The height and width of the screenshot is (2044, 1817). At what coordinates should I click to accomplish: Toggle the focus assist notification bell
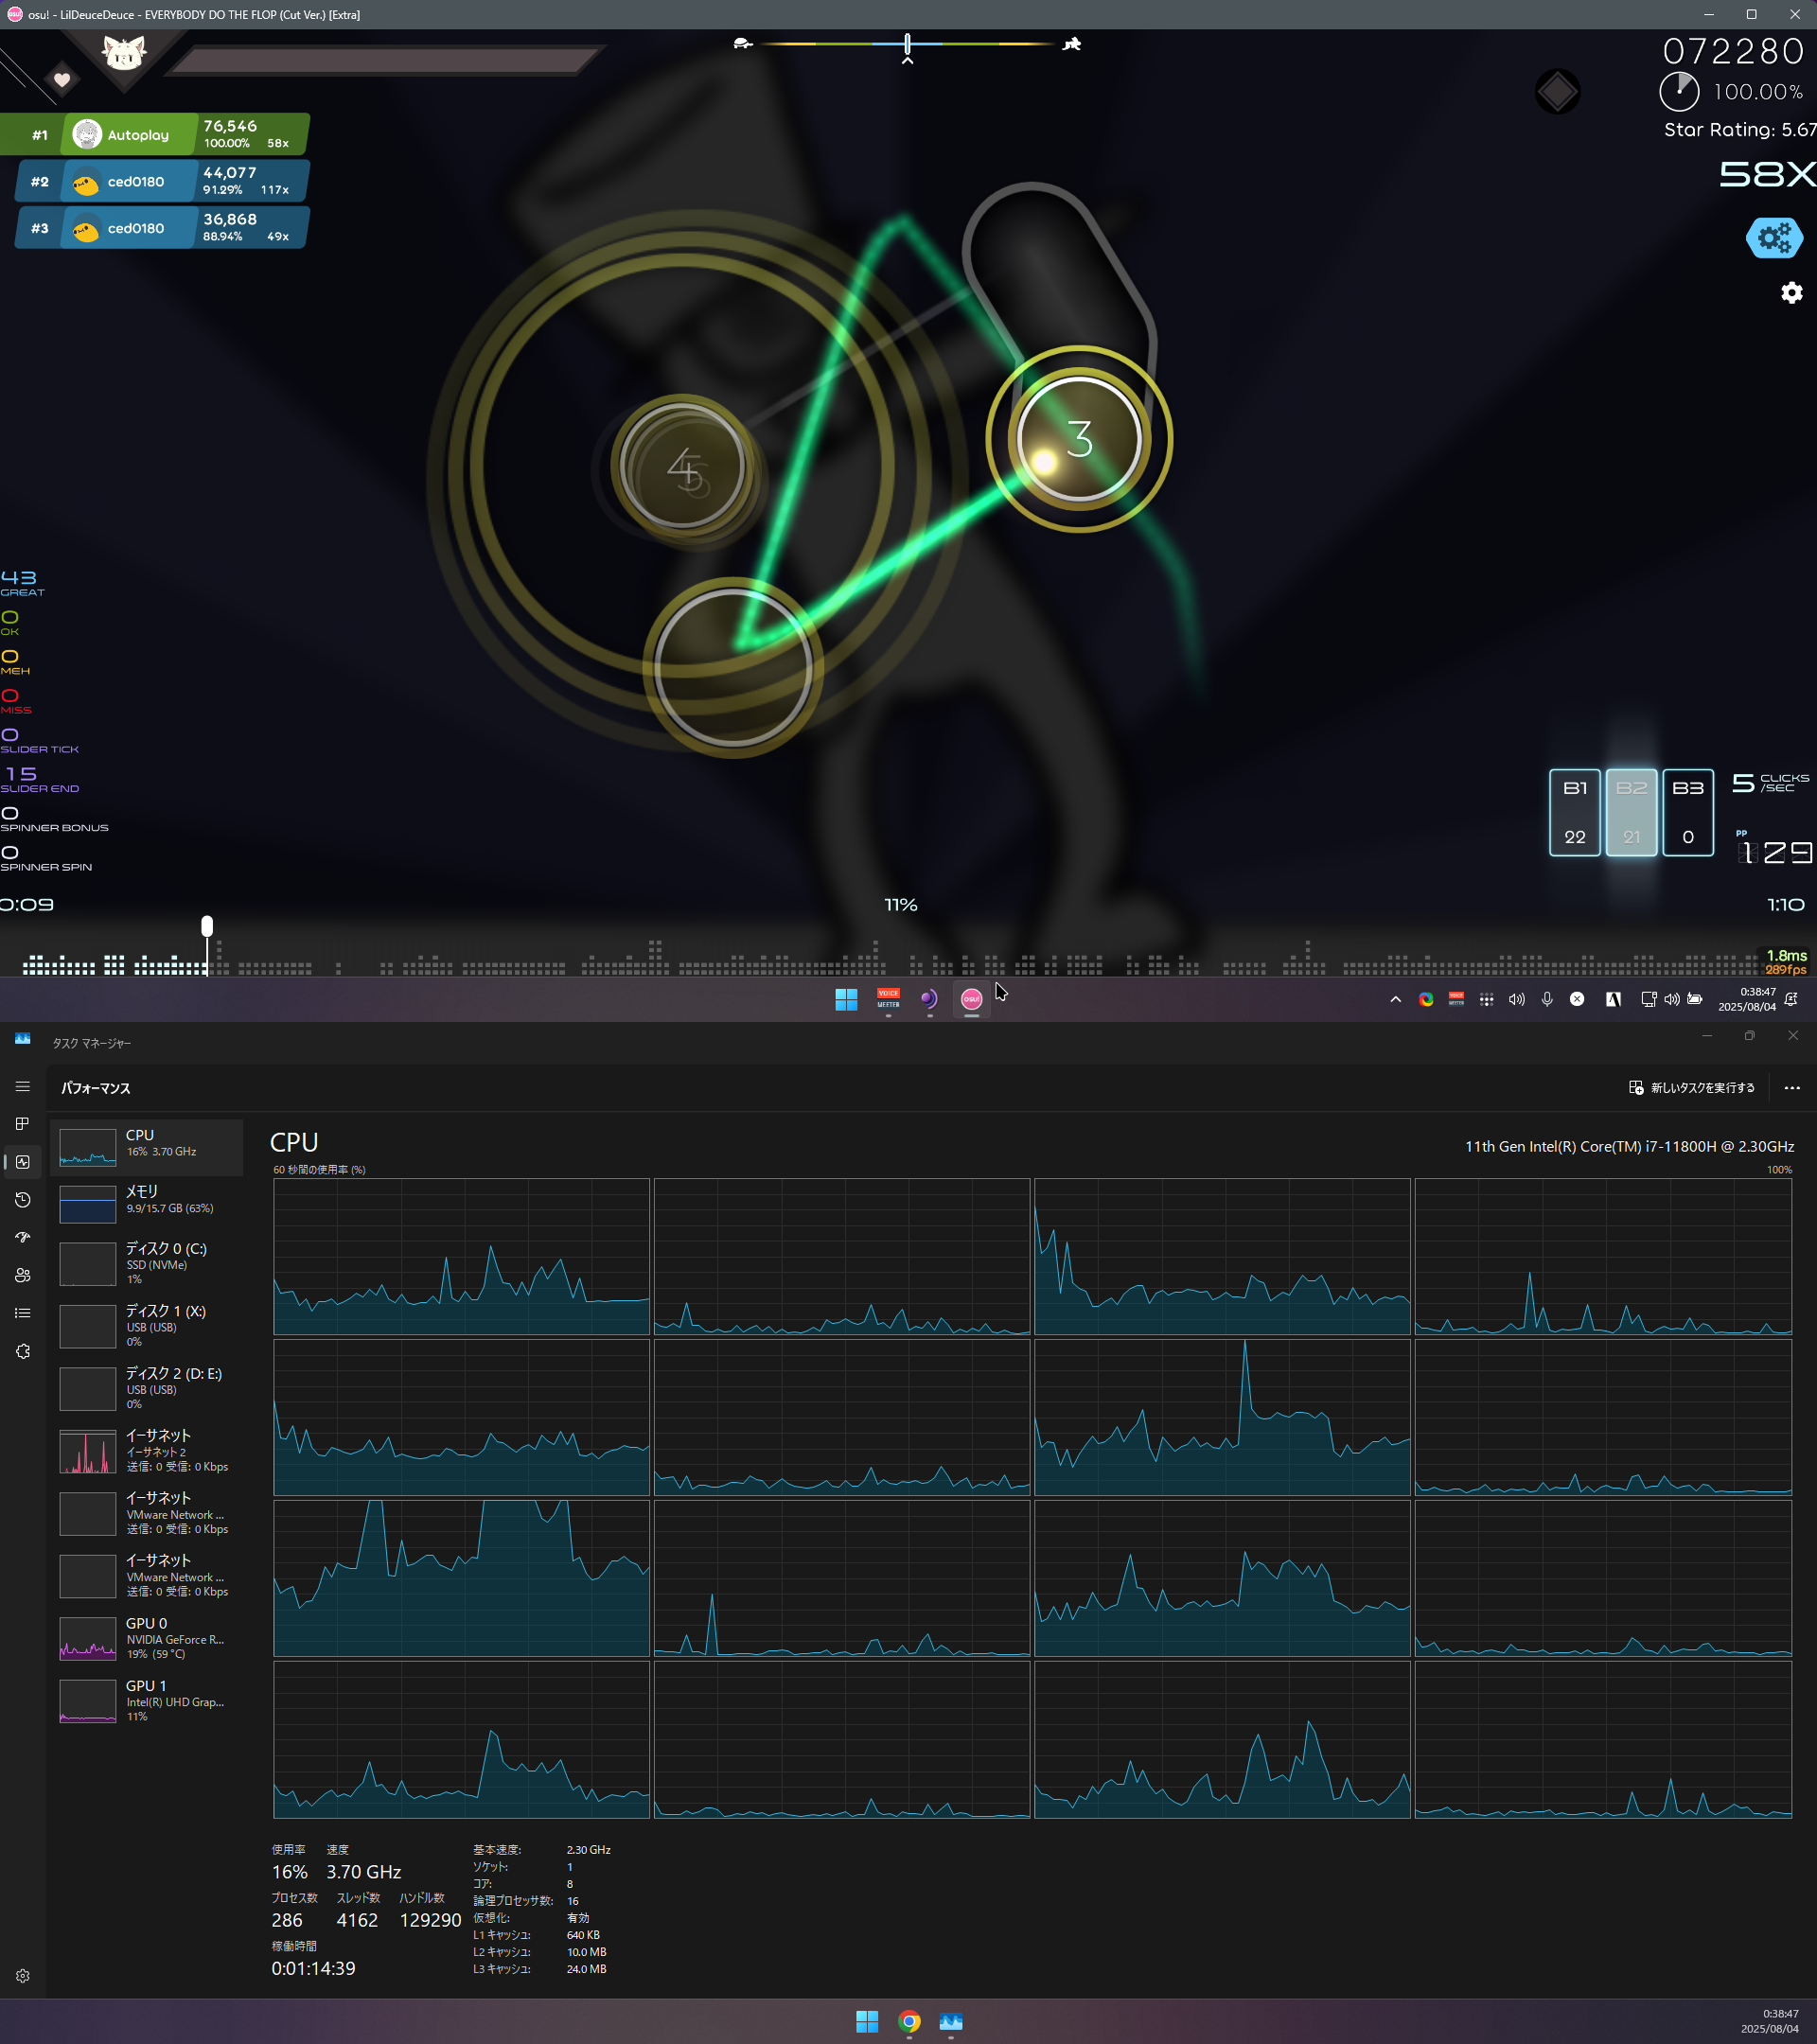[x=1791, y=999]
